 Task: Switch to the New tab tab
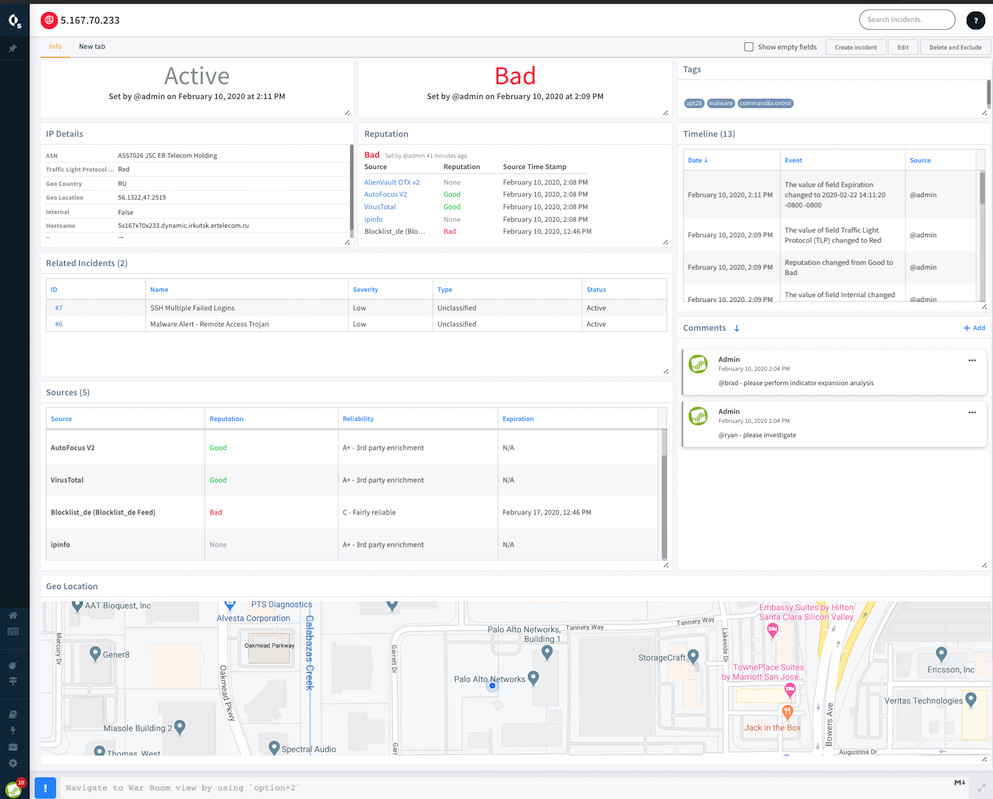[92, 47]
